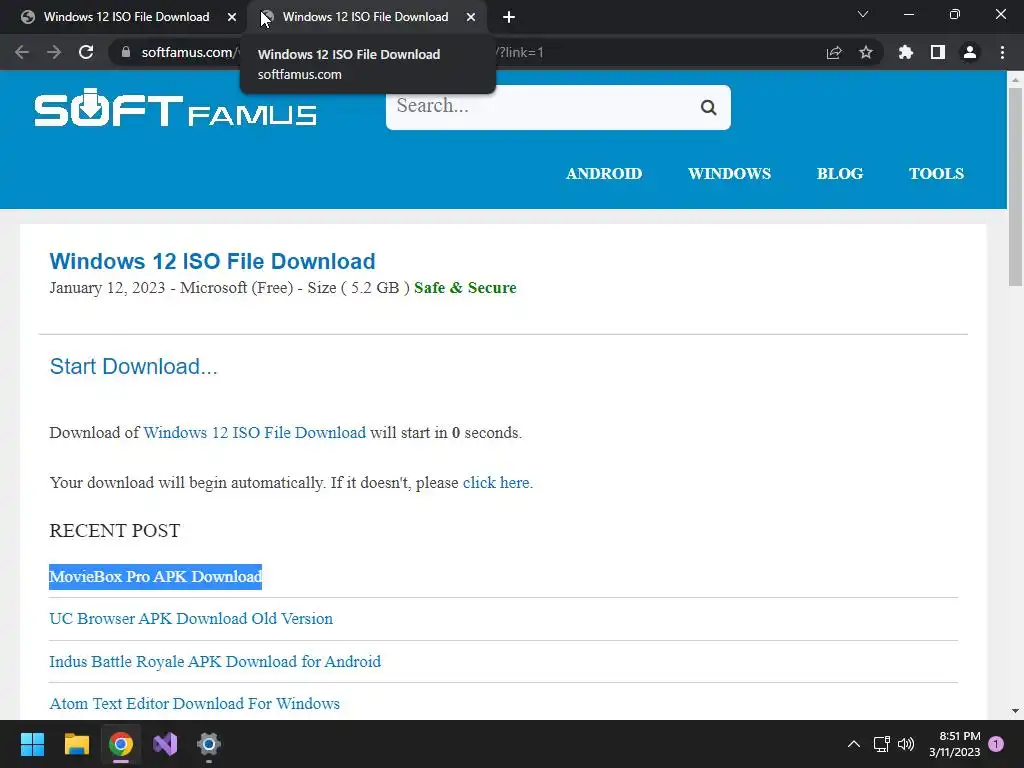The height and width of the screenshot is (768, 1024).
Task: Reload the current page
Action: point(86,52)
